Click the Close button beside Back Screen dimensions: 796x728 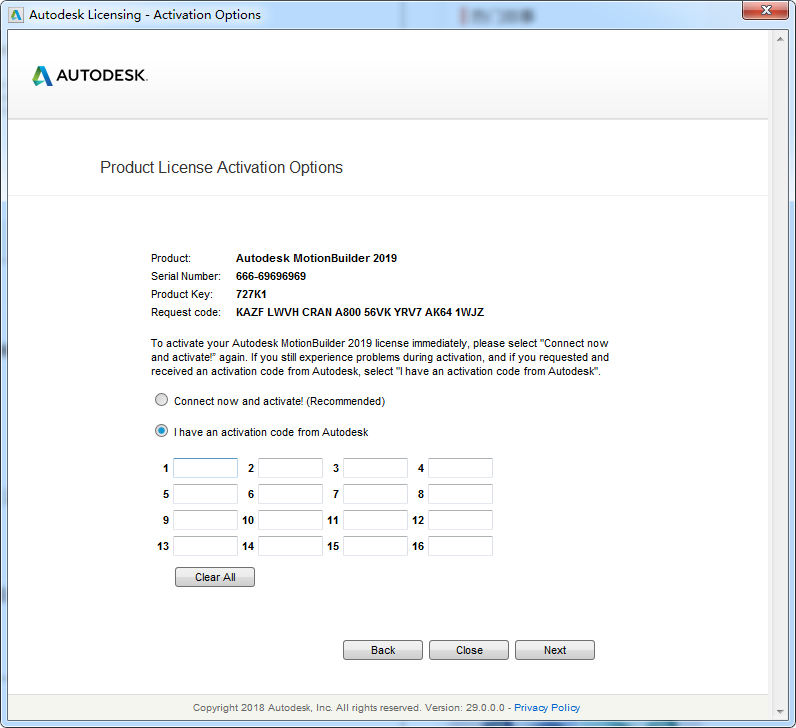point(469,650)
